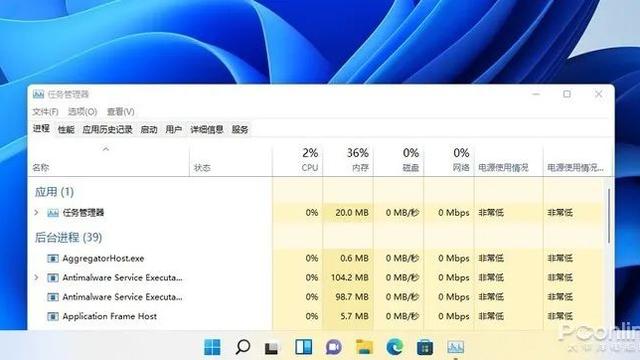Click 0% CPU in AggregatorHost.exe row
This screenshot has height=360, width=640.
point(312,258)
